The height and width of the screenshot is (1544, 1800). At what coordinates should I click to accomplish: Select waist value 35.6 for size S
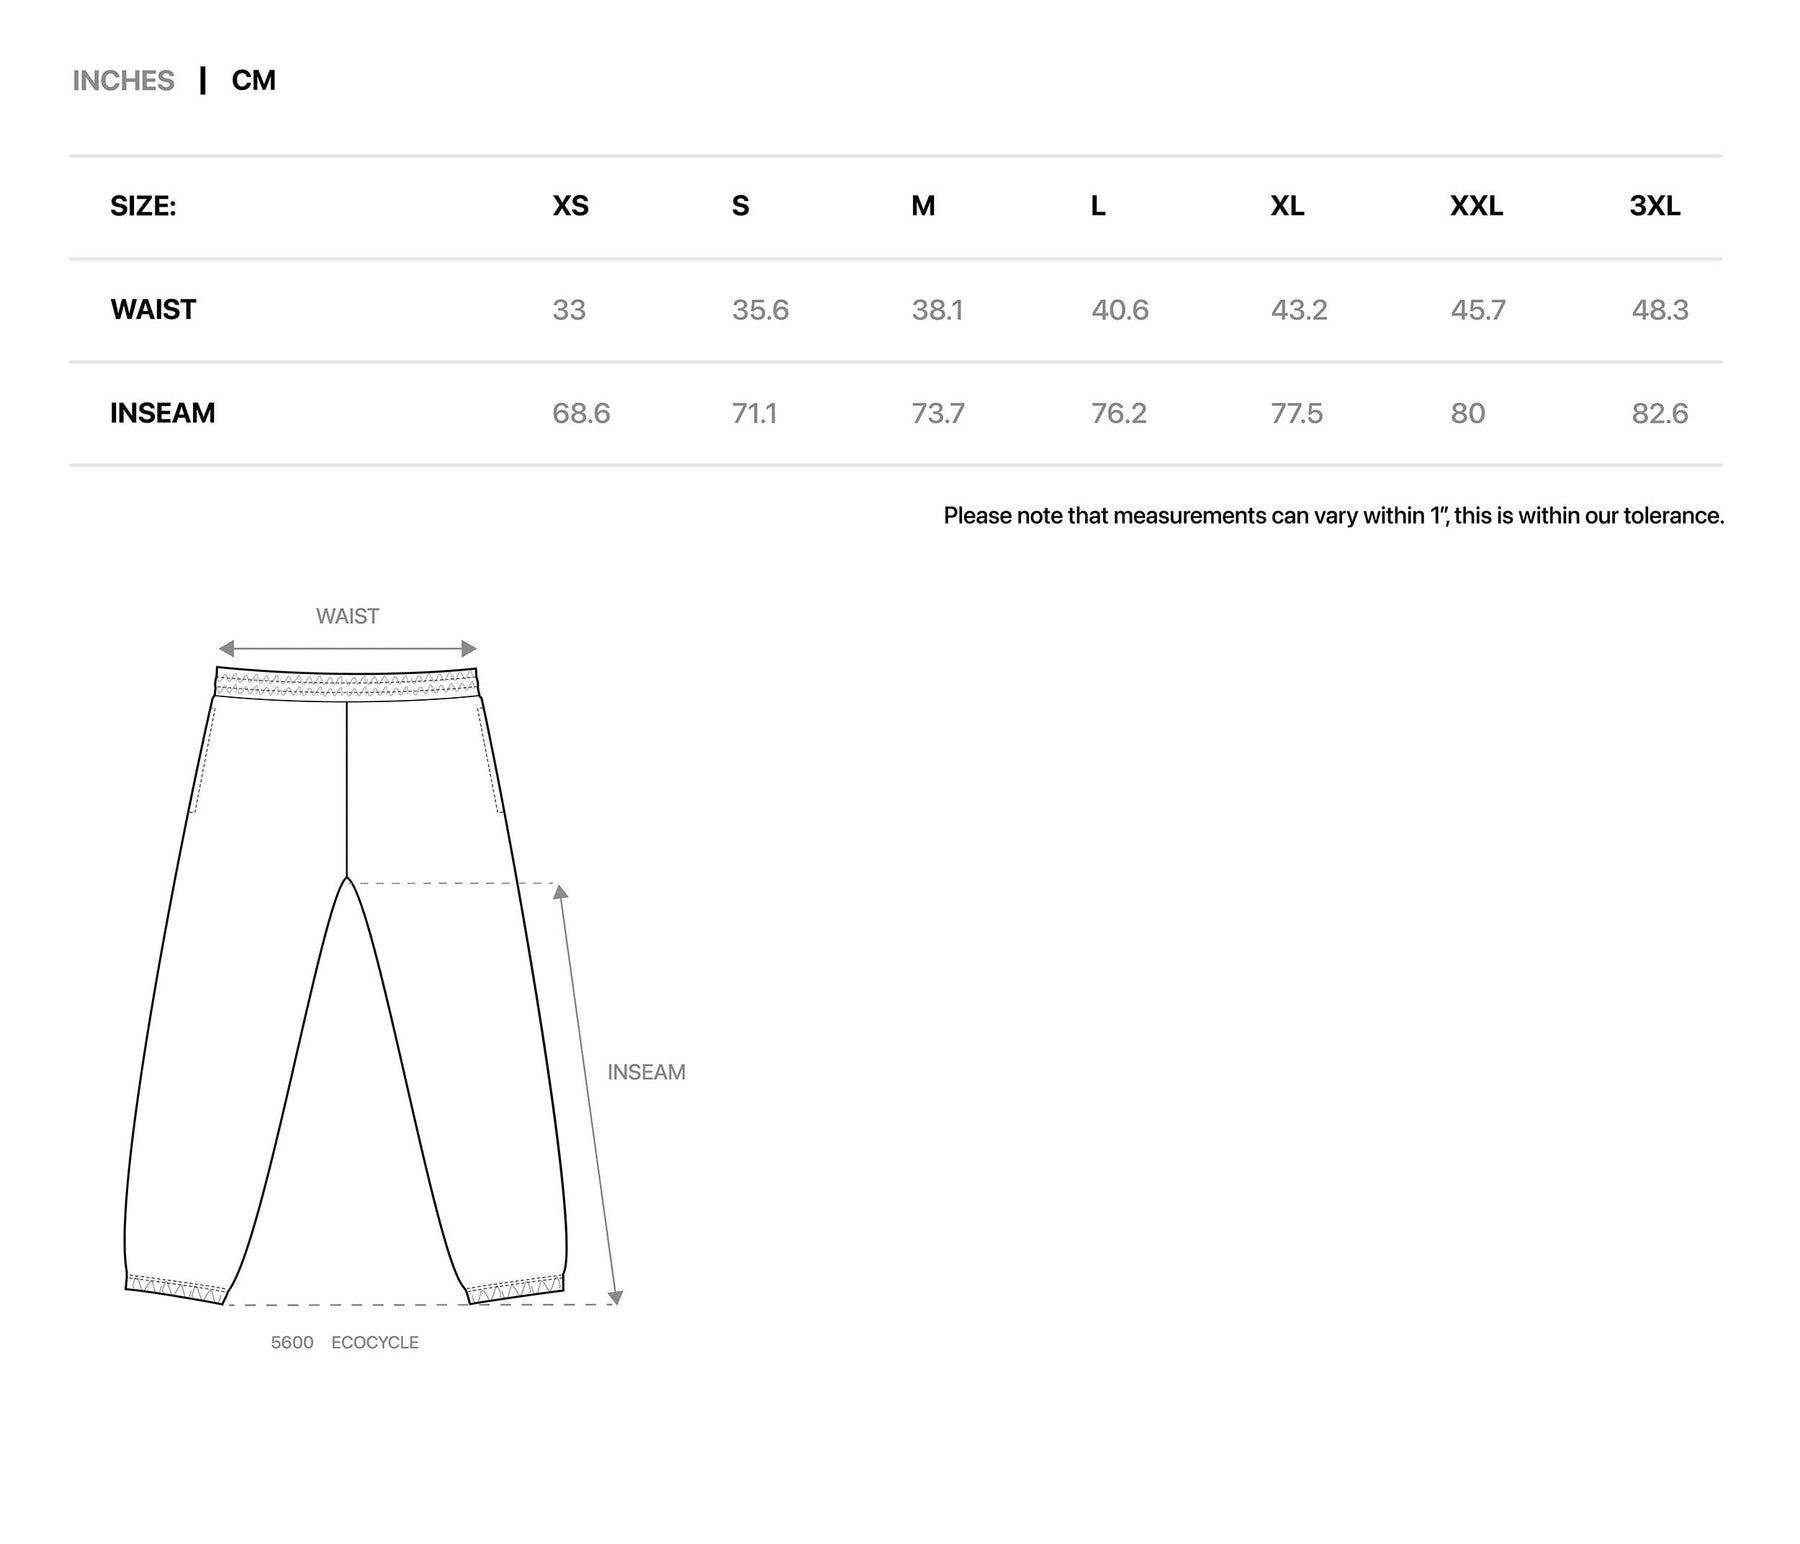760,310
